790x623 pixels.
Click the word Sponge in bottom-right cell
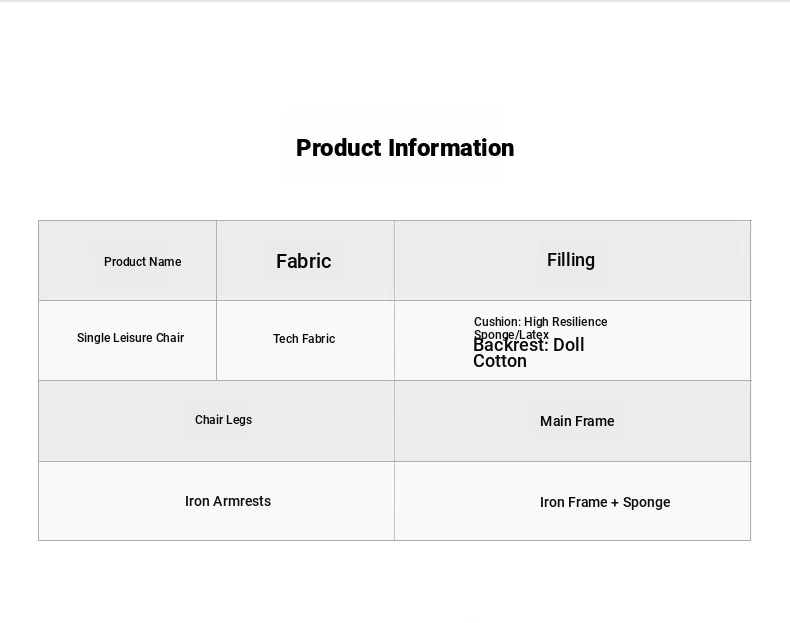[646, 503]
